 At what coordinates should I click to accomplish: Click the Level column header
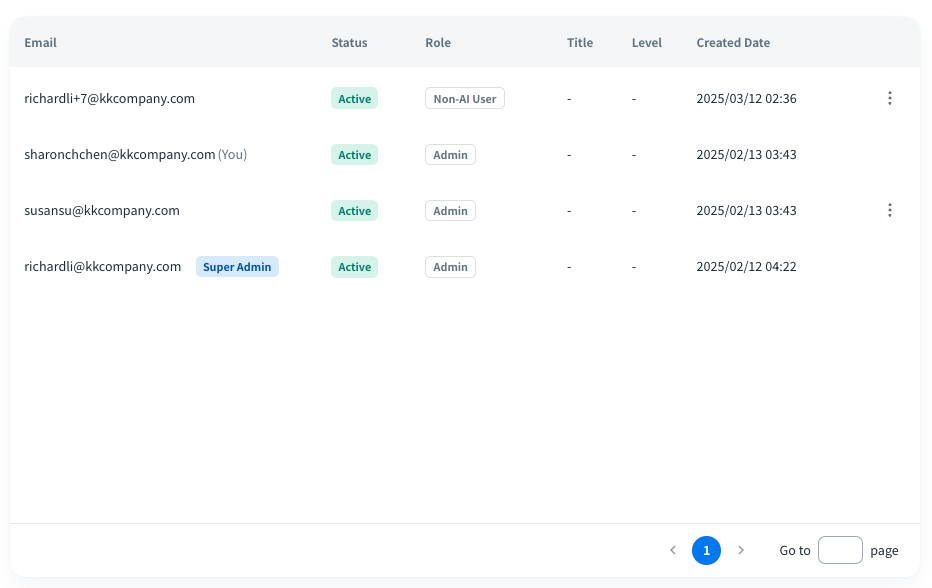click(646, 43)
